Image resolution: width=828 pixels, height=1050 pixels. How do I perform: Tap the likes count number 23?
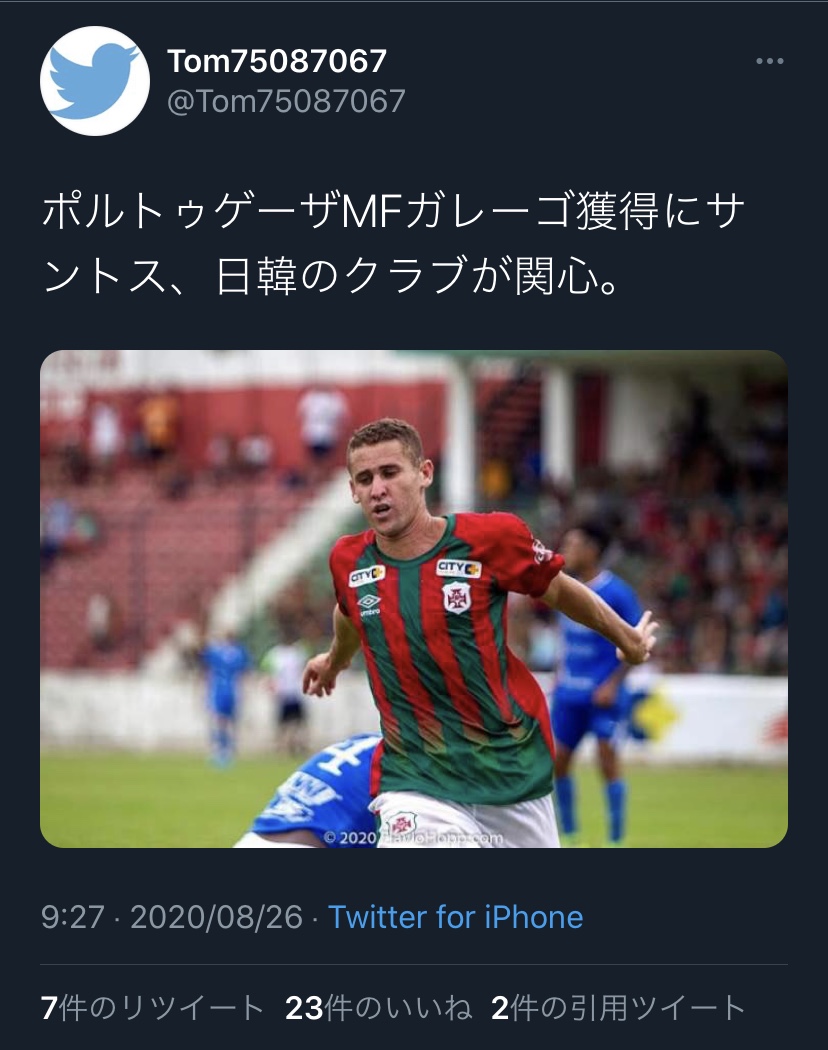pos(304,1007)
